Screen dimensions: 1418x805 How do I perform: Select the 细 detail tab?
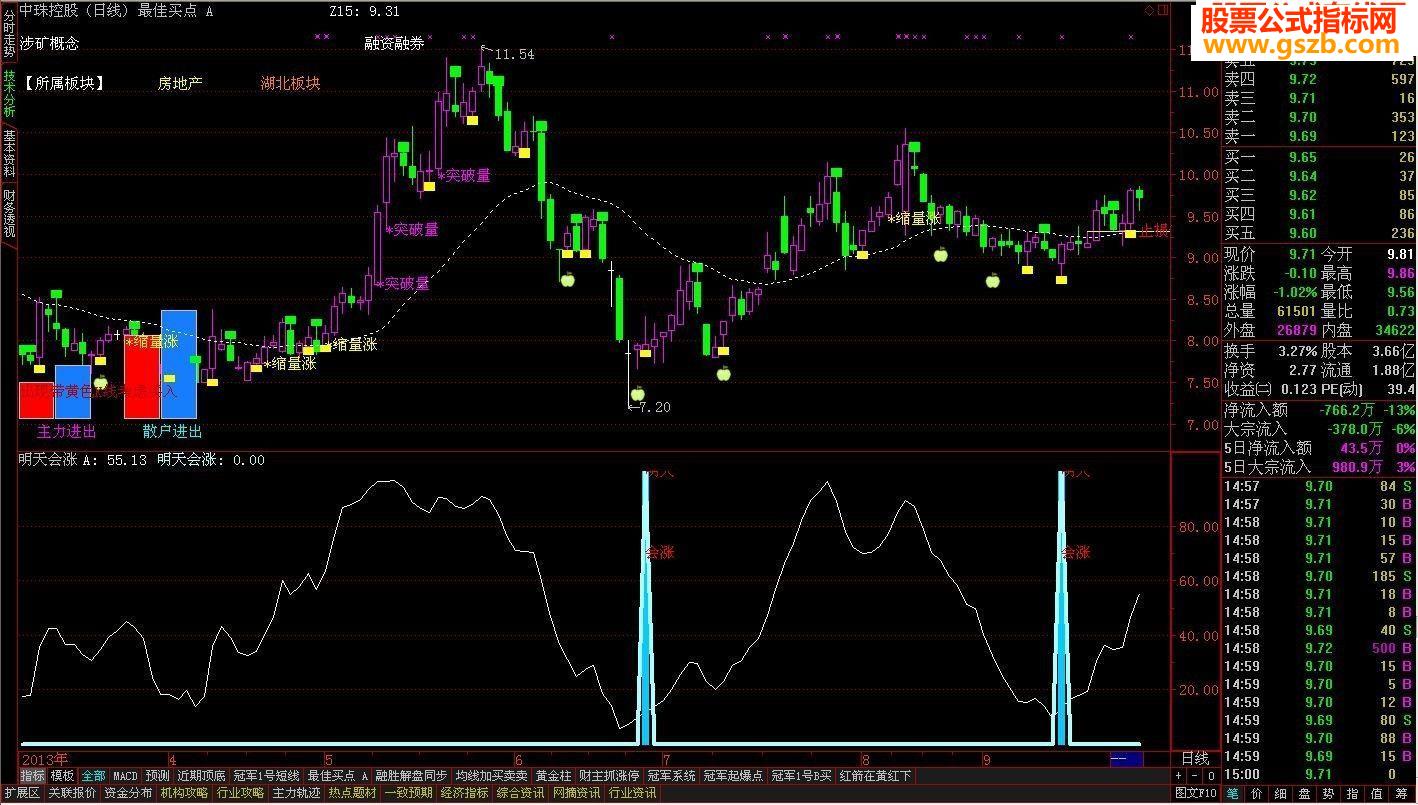coord(1281,794)
